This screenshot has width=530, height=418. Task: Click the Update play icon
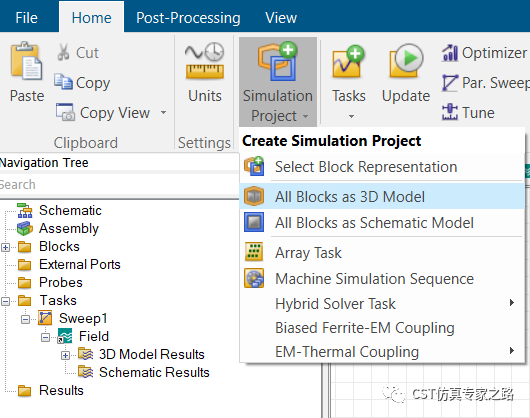[406, 61]
